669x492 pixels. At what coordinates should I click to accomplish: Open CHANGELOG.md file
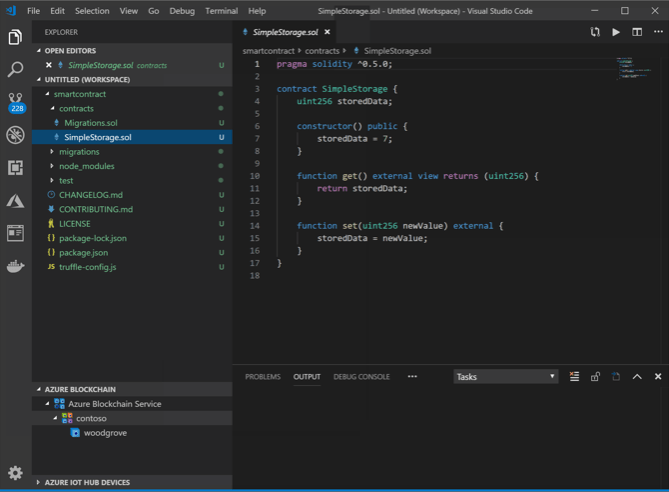(x=132, y=195)
